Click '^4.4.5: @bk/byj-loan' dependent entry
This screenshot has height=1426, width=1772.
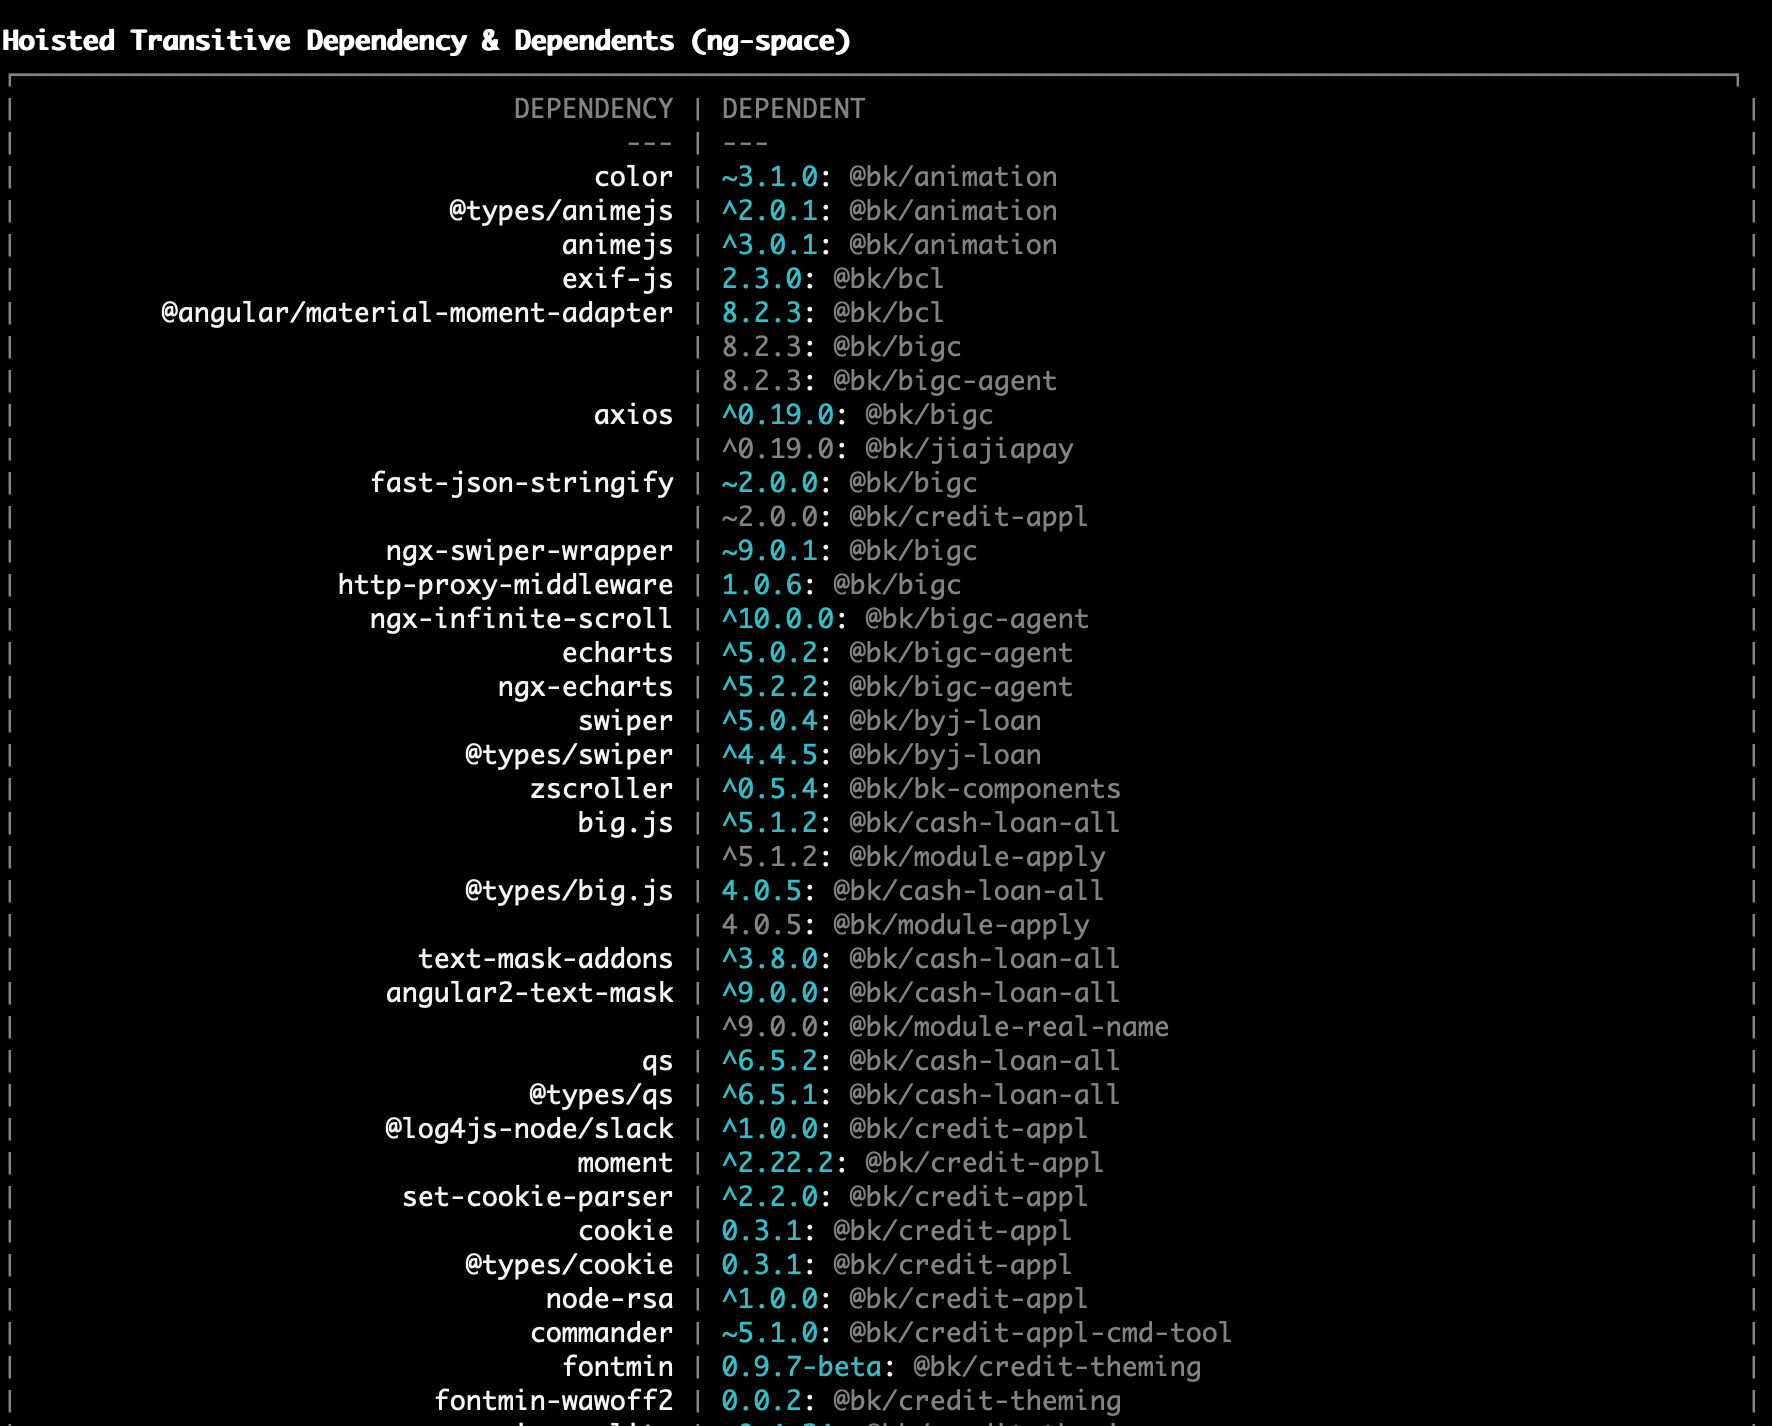pyautogui.click(x=881, y=755)
